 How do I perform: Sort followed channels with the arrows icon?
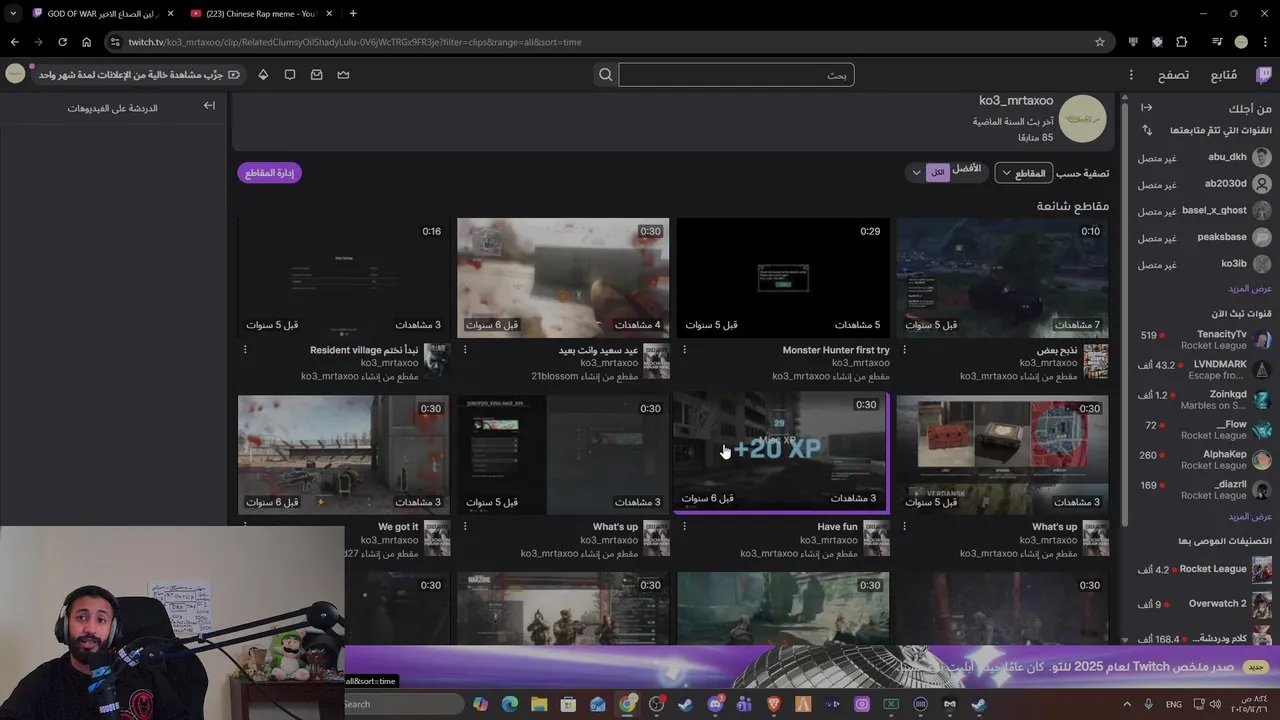1146,131
